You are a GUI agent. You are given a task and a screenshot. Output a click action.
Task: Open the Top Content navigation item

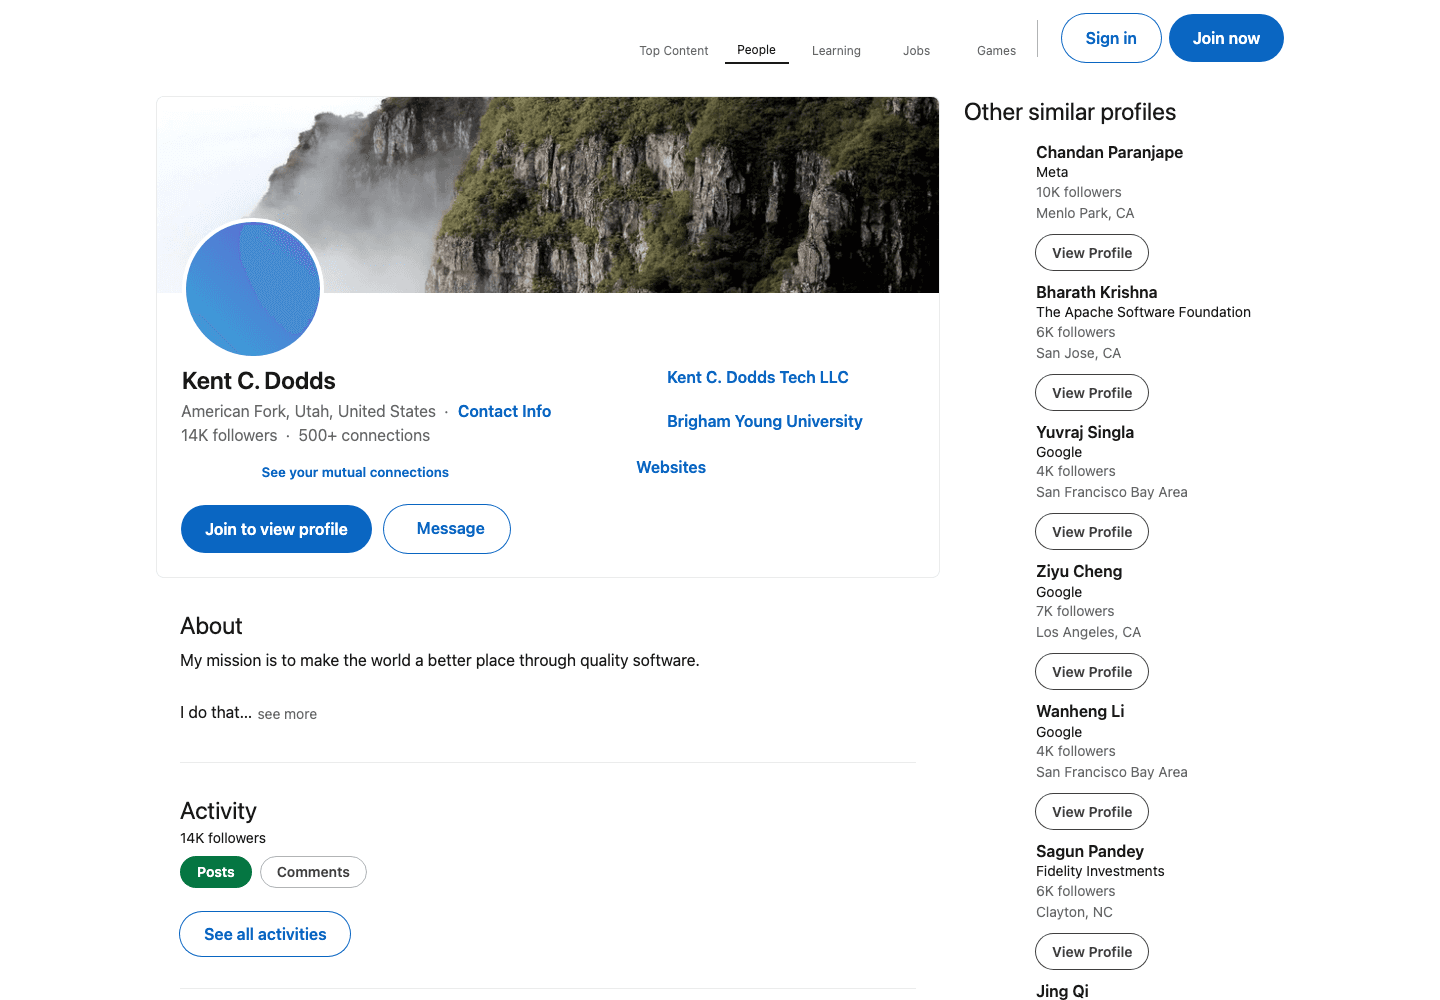point(674,51)
